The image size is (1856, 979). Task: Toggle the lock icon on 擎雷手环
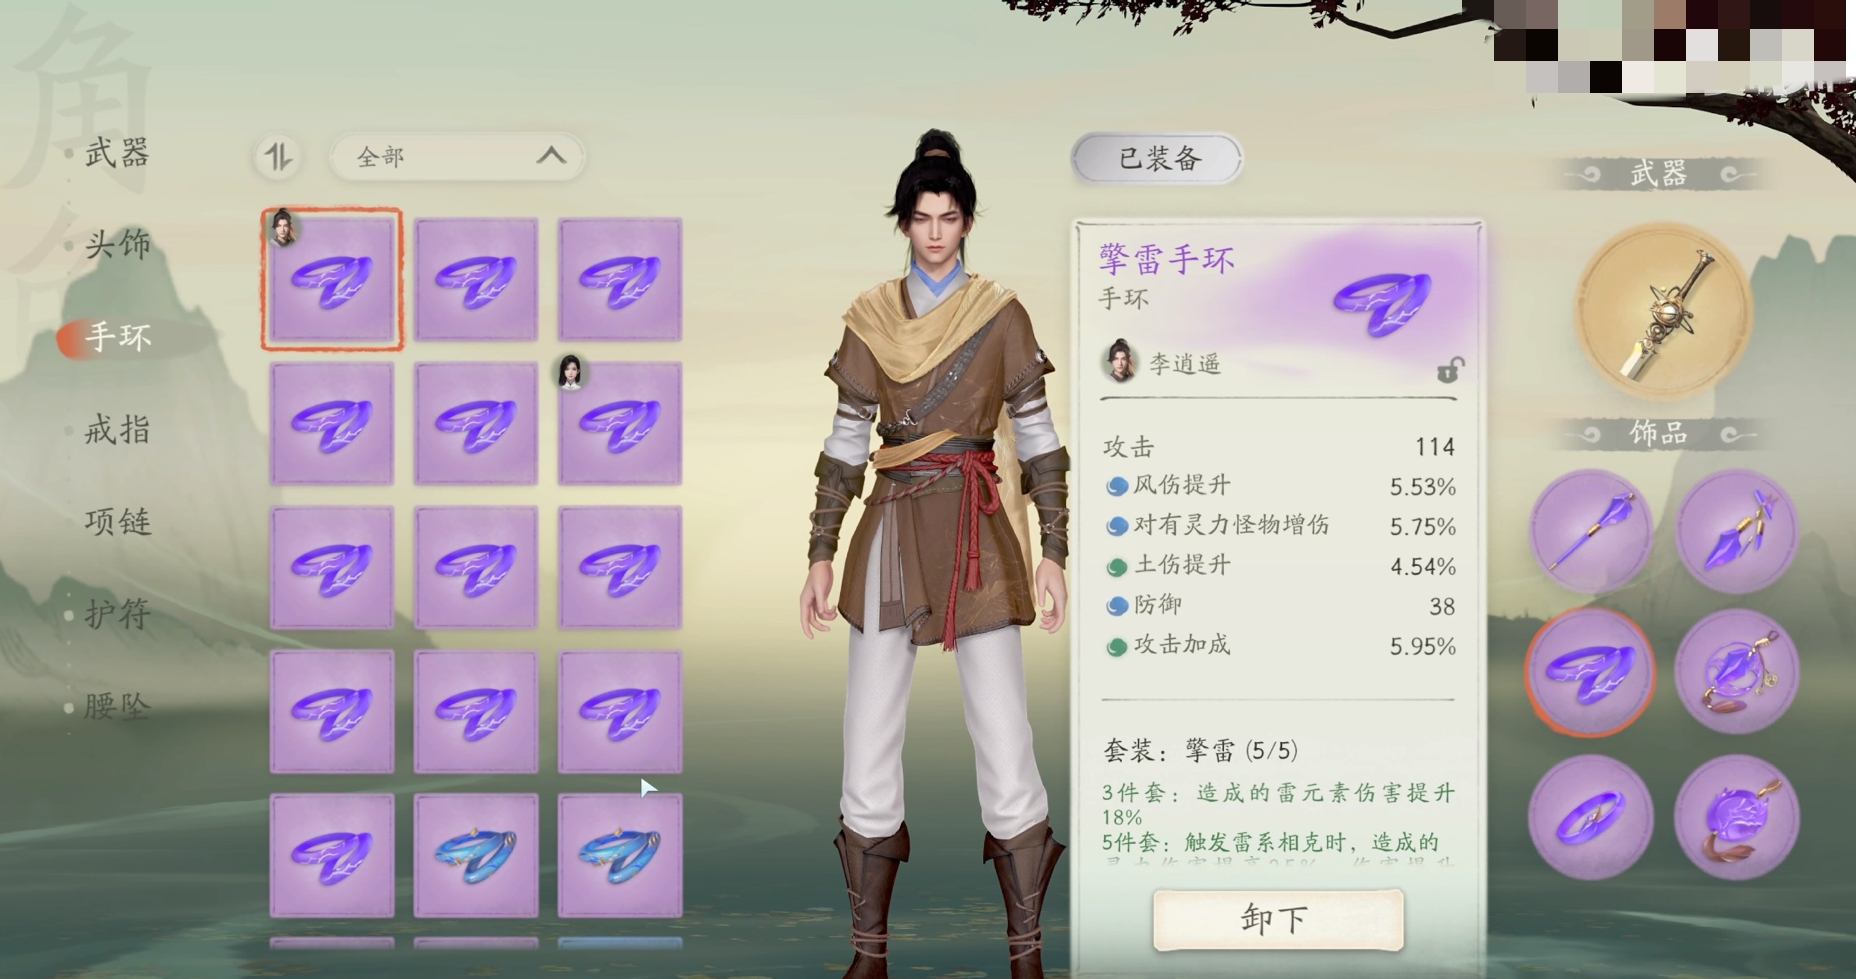click(1450, 370)
